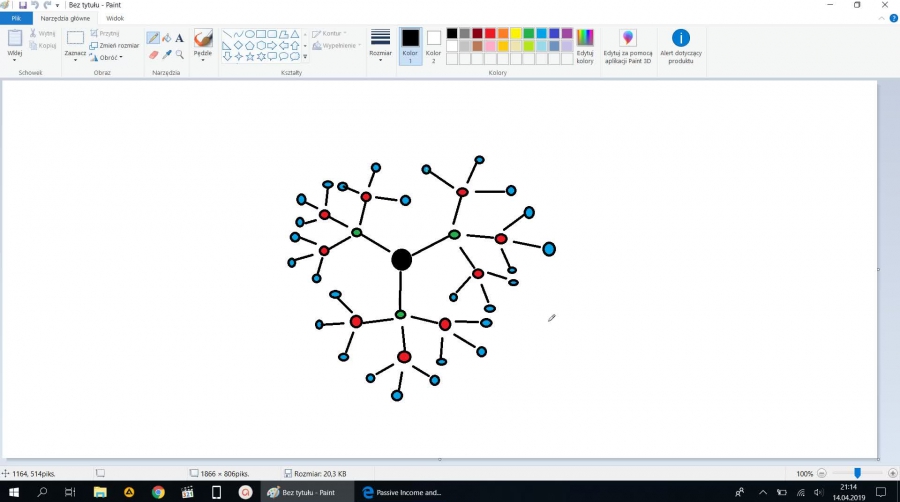900x502 pixels.
Task: Select the Pencil tool
Action: 153,38
